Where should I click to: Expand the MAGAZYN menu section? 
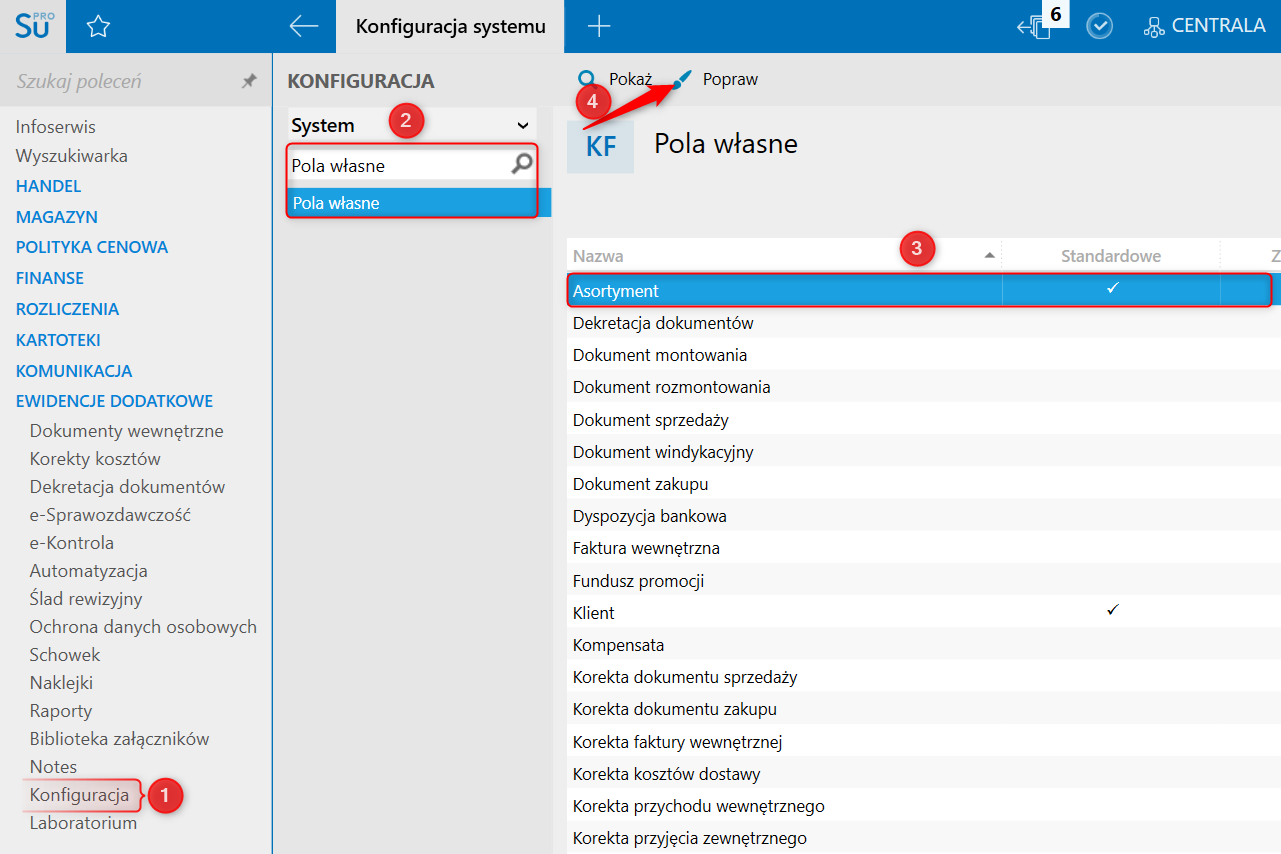57,217
